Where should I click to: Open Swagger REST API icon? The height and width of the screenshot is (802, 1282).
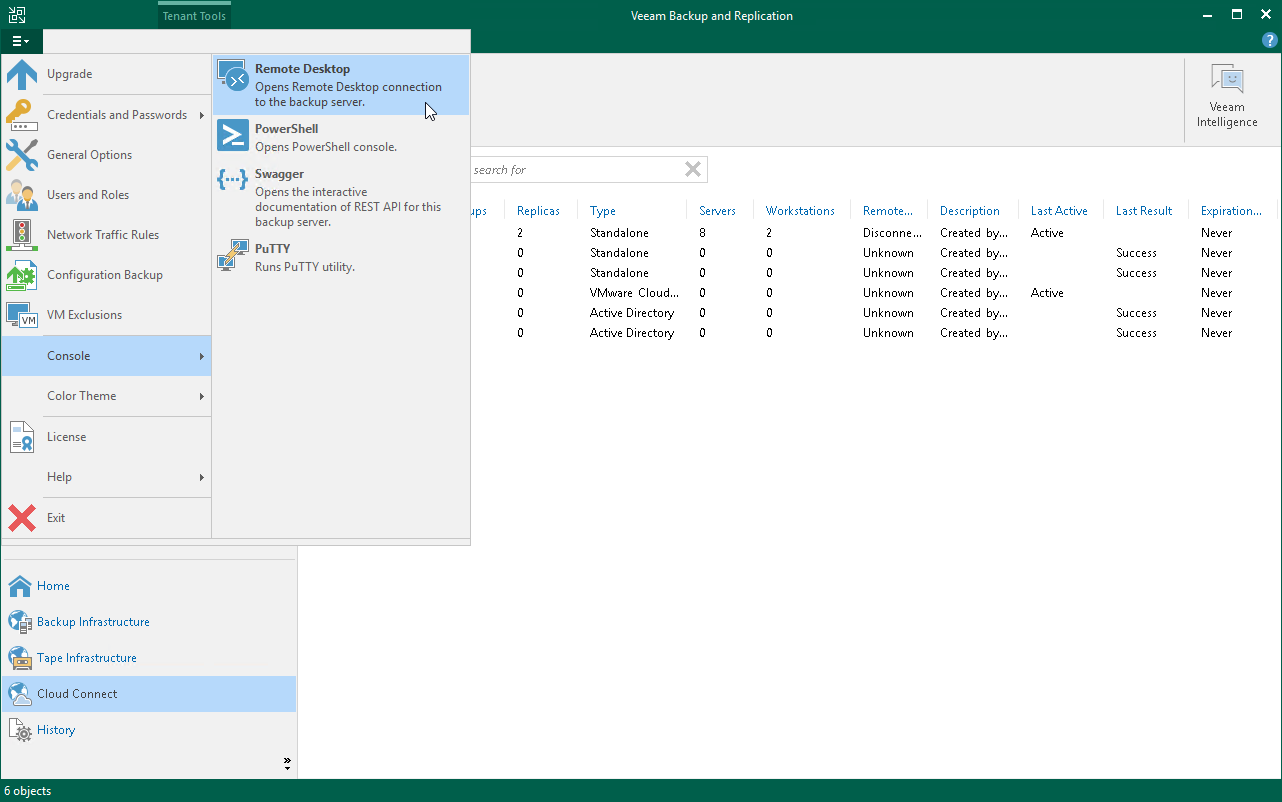(233, 180)
